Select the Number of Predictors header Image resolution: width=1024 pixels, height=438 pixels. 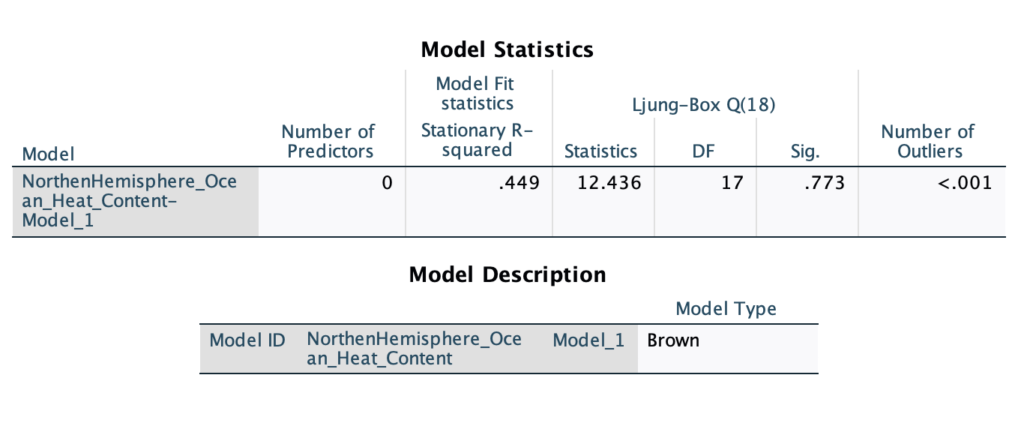pyautogui.click(x=330, y=142)
